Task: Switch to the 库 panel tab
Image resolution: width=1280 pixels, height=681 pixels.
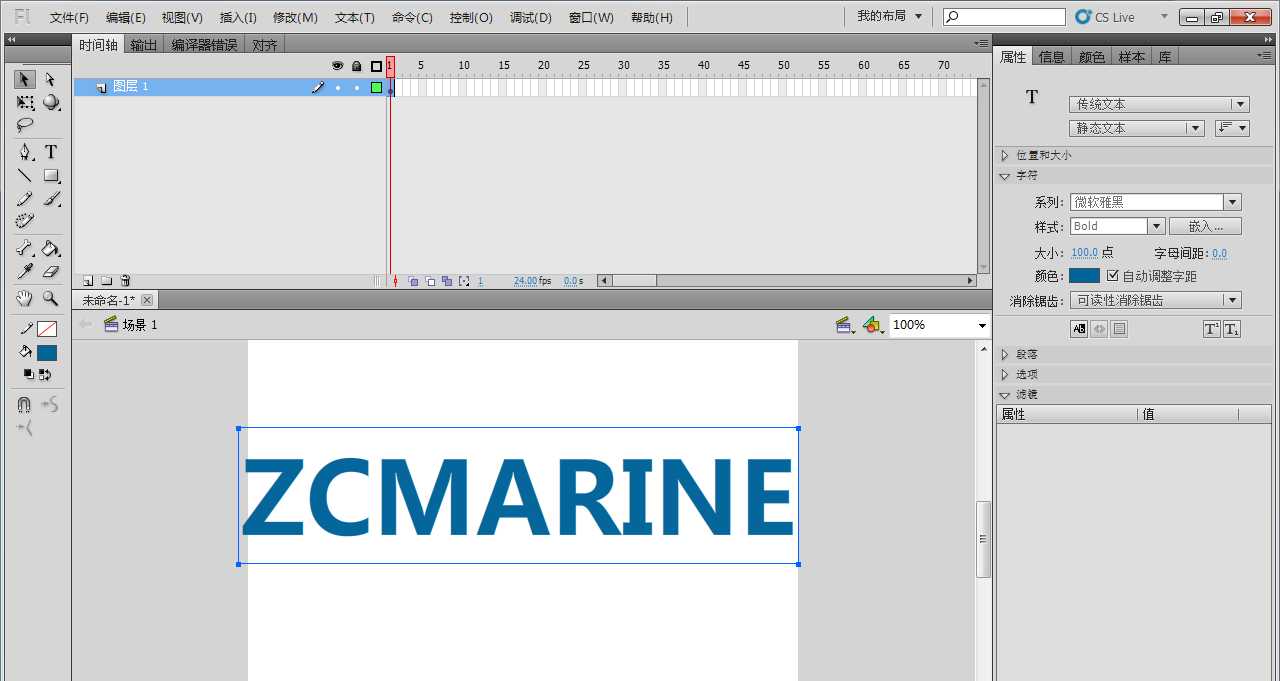Action: pos(1165,57)
